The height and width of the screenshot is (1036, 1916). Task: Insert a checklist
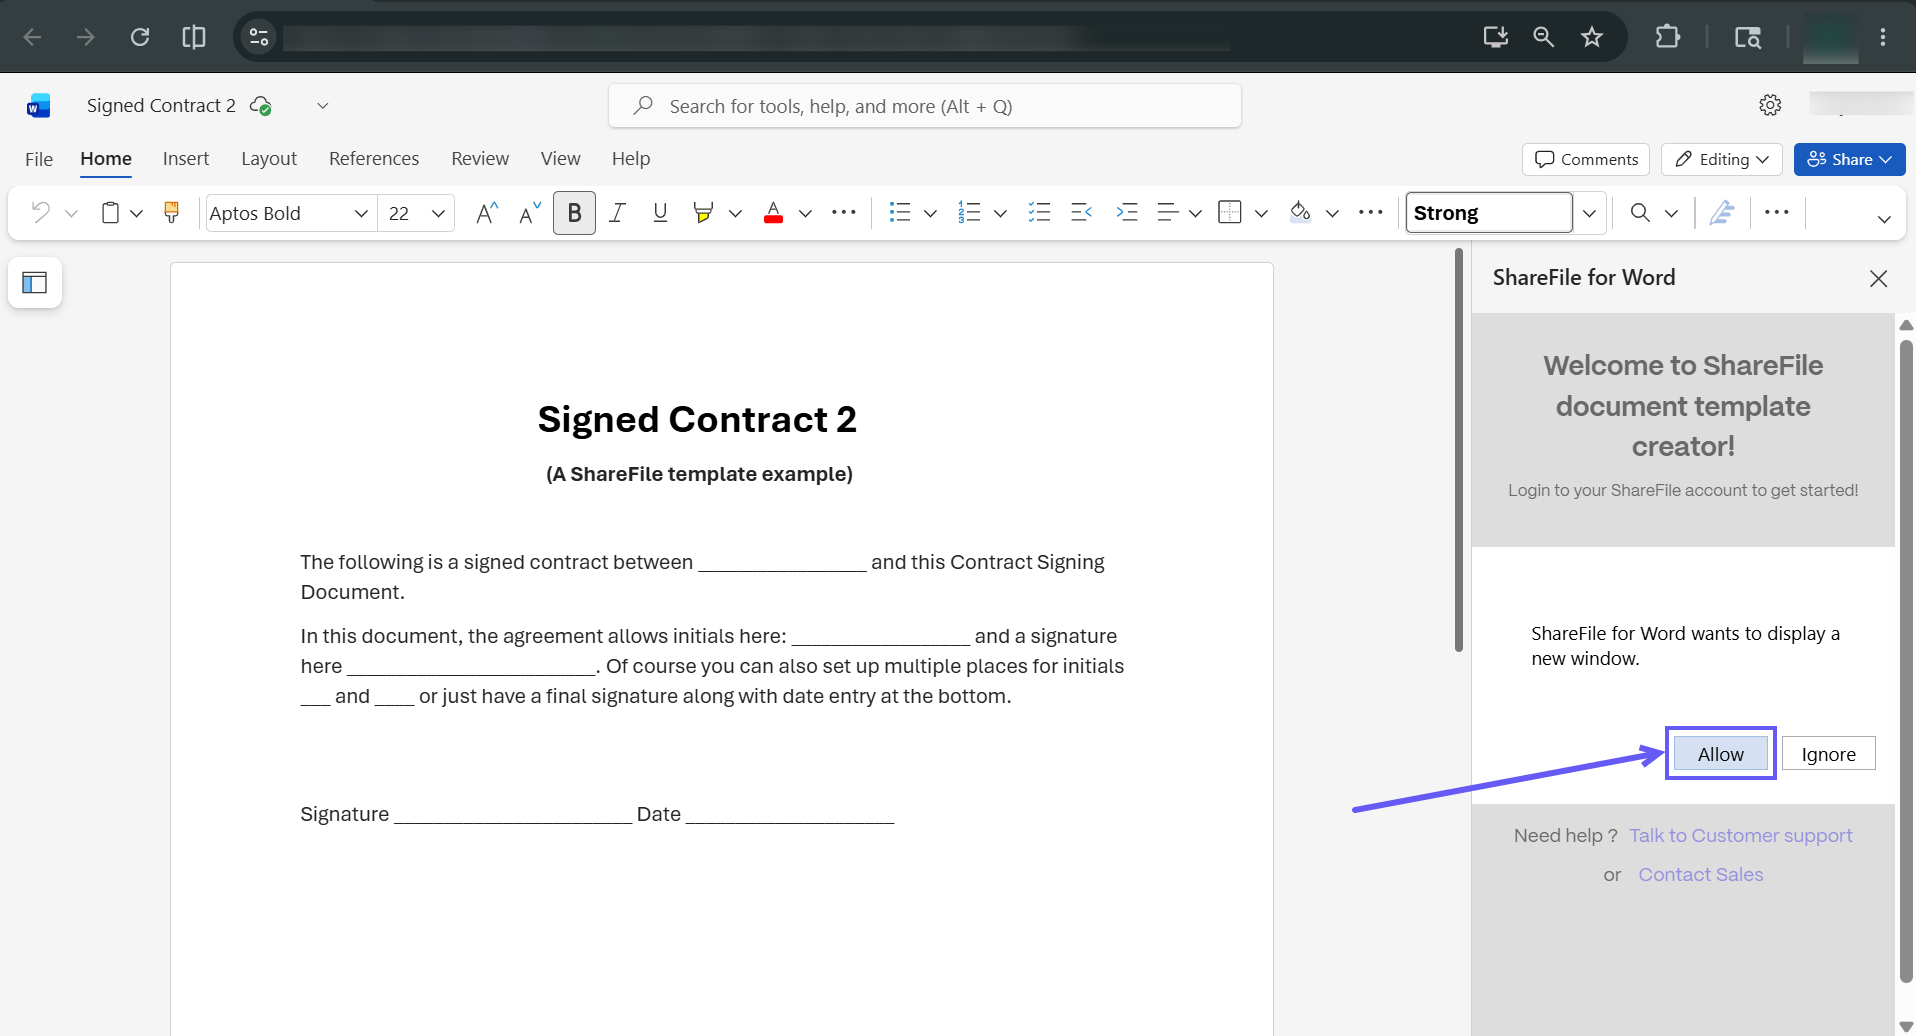click(x=1039, y=212)
